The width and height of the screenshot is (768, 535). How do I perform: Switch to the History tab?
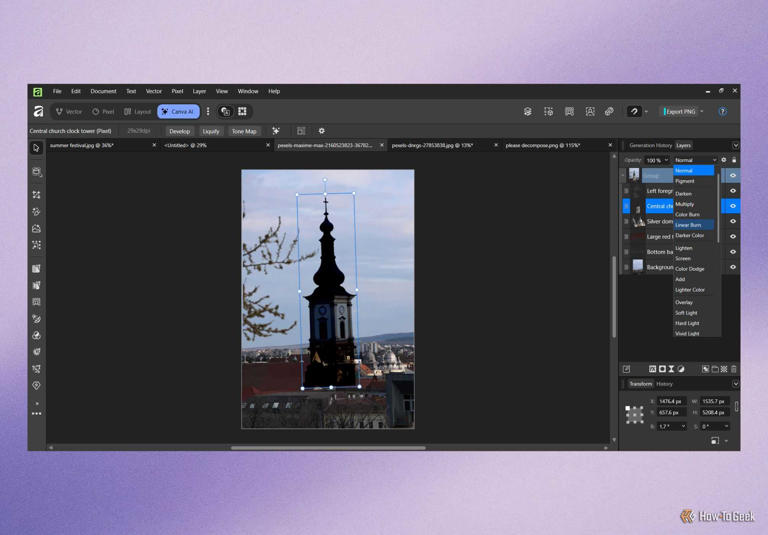coord(665,384)
